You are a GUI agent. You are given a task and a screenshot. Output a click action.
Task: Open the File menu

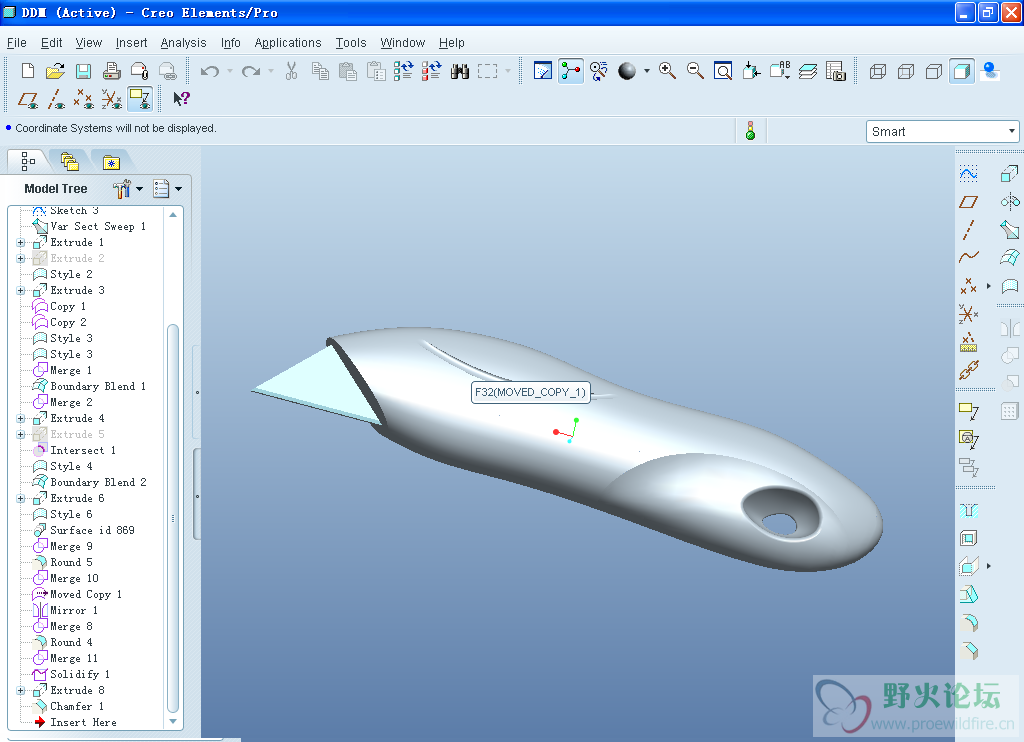click(x=17, y=42)
